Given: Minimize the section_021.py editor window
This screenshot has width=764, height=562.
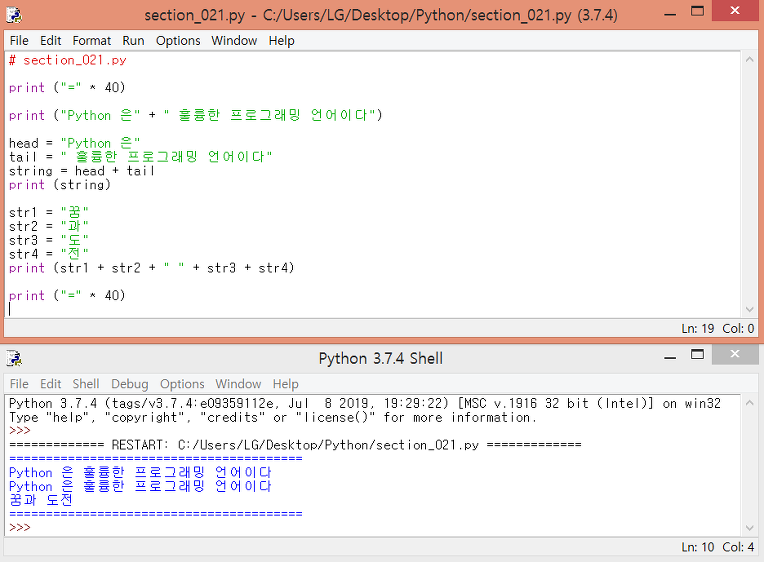Looking at the screenshot, I should pos(670,14).
